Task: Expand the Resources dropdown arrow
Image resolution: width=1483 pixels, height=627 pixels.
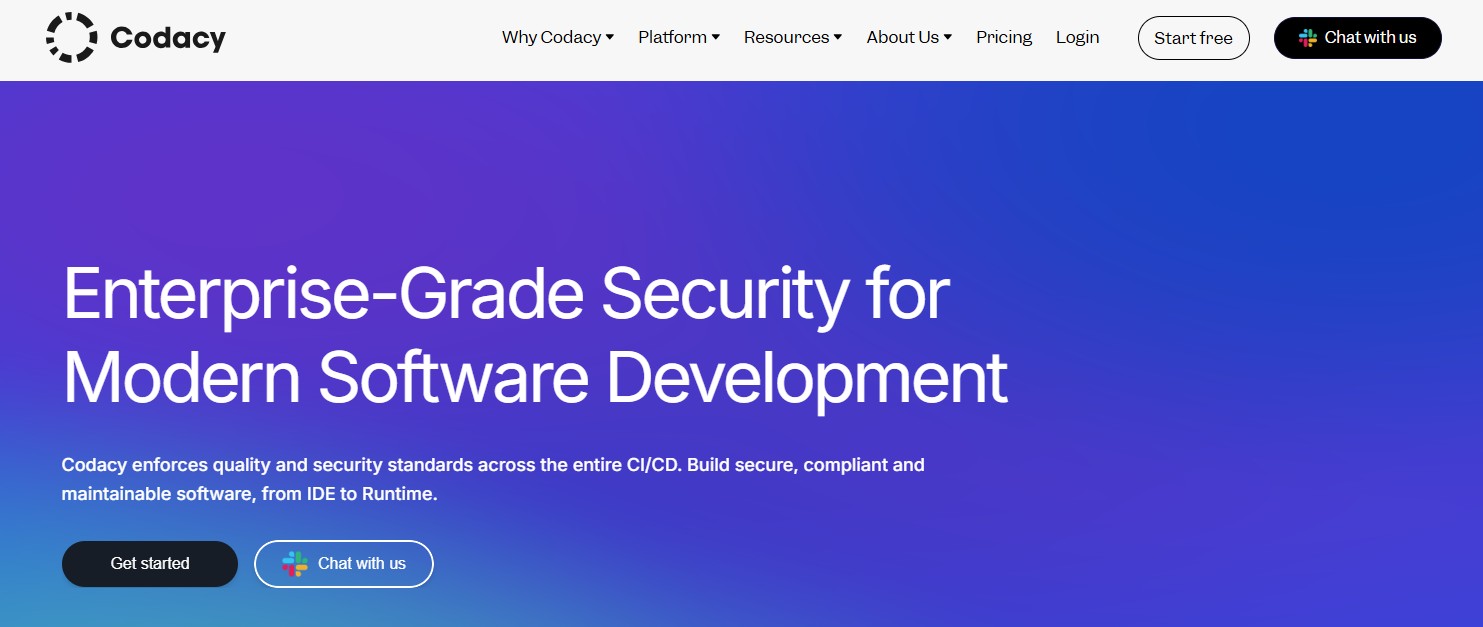Action: [838, 38]
